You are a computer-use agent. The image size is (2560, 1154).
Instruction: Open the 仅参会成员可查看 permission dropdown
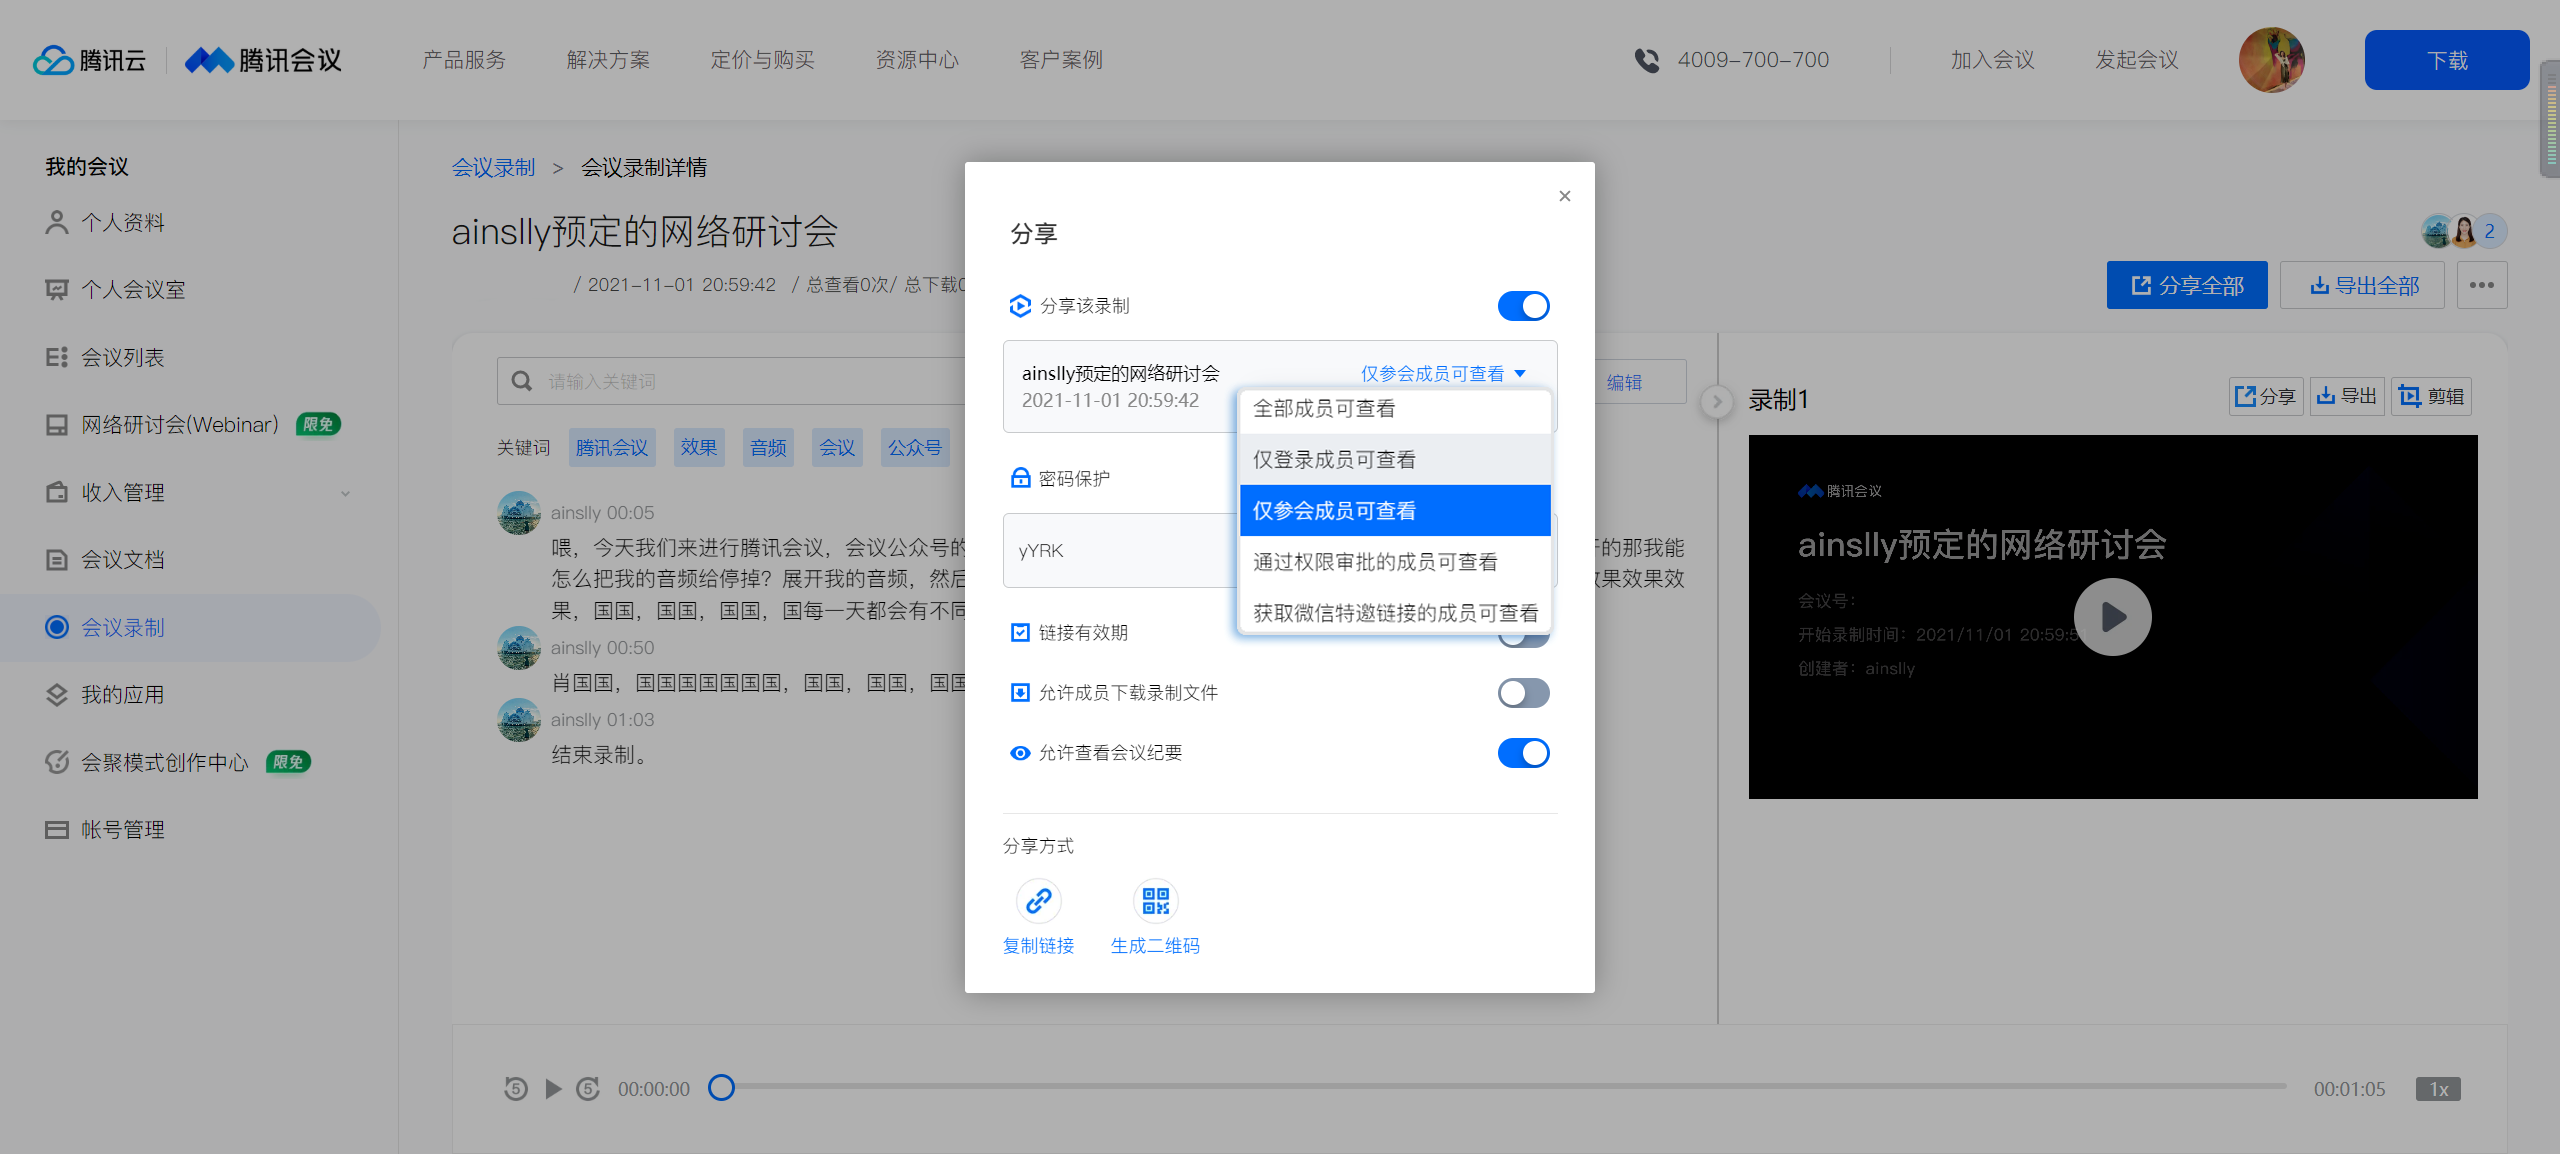tap(1443, 374)
